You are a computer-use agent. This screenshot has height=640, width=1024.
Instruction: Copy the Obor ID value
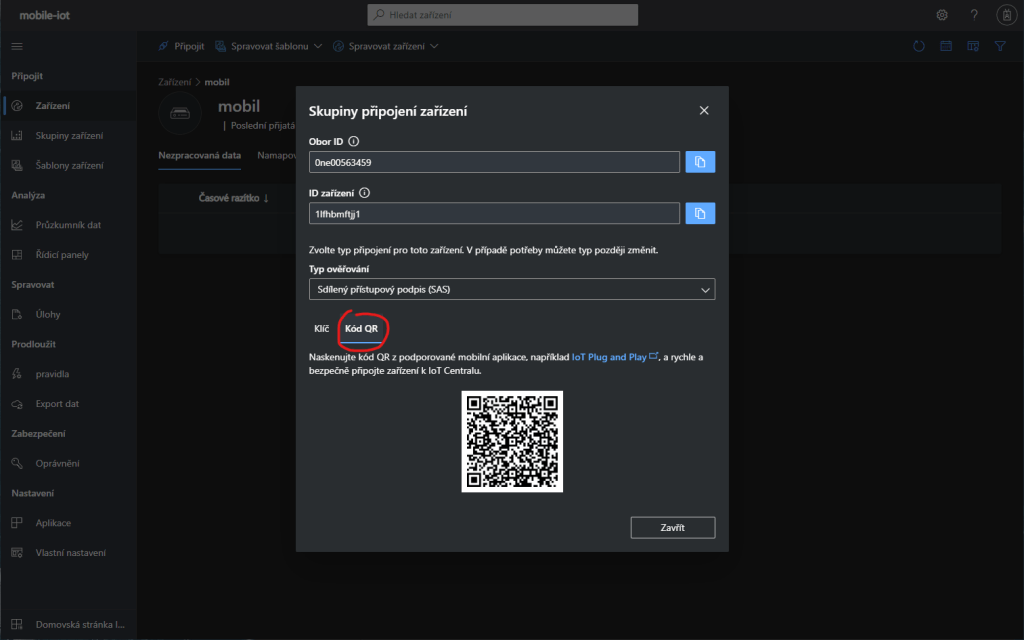[x=700, y=162]
